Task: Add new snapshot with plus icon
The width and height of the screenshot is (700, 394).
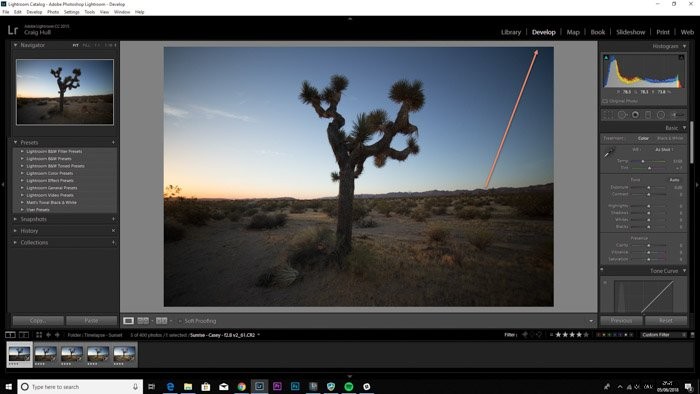Action: click(113, 219)
